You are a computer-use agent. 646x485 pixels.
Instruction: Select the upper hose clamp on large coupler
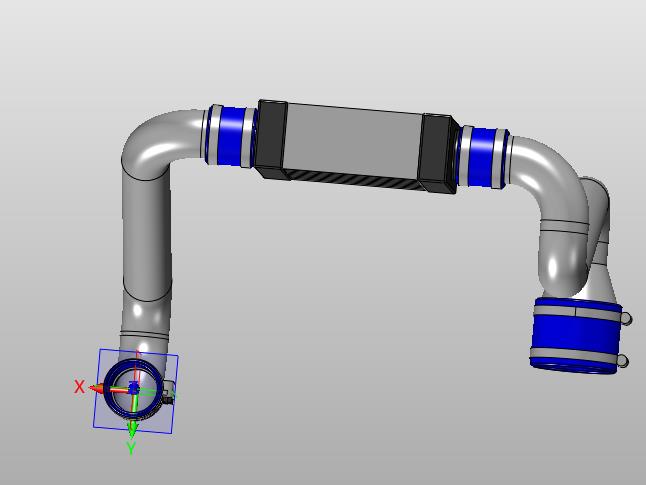(577, 313)
